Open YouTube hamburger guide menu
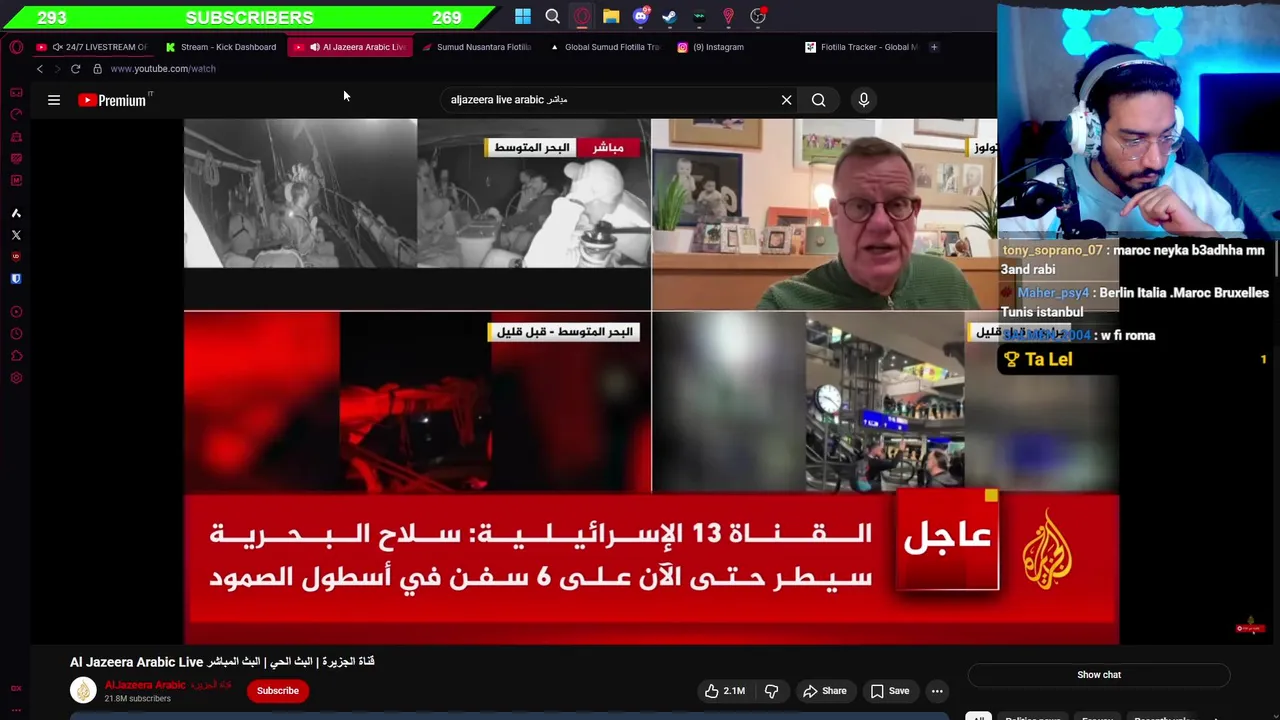The width and height of the screenshot is (1280, 720). pos(54,100)
